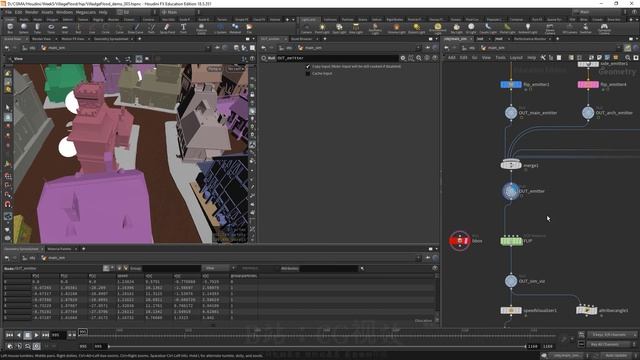
Task: Open the network editor path dropdown
Action: (x=619, y=48)
